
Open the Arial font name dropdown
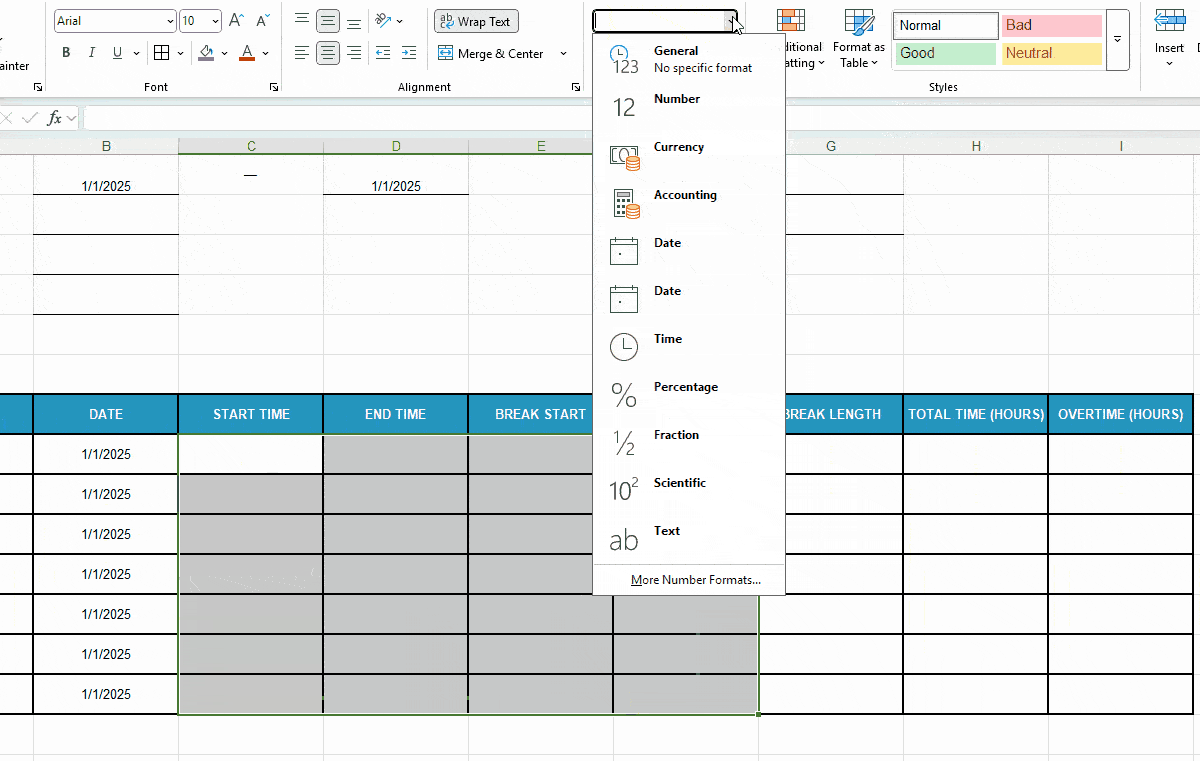168,20
